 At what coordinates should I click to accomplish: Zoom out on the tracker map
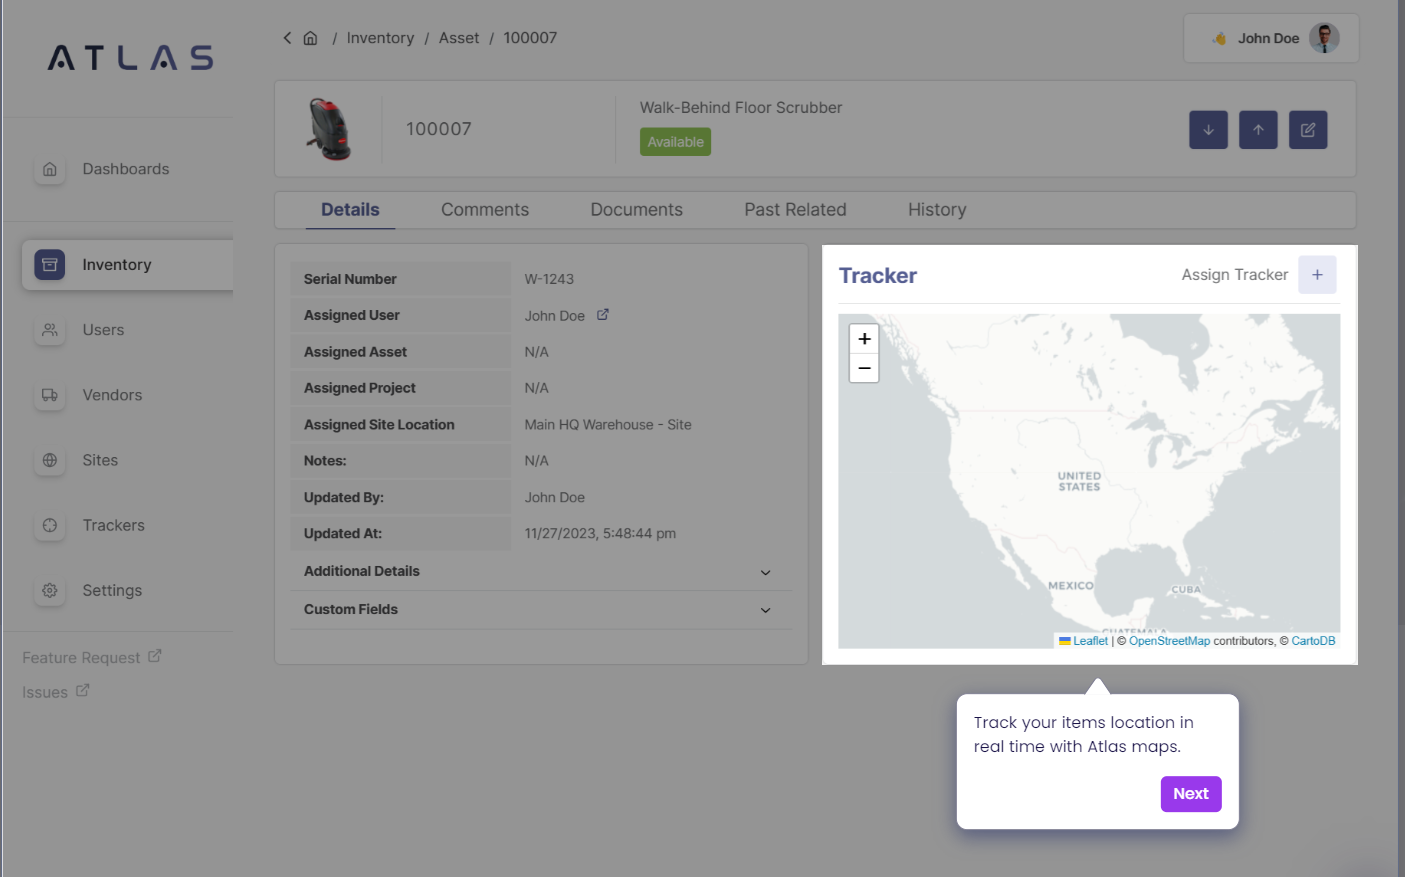864,368
